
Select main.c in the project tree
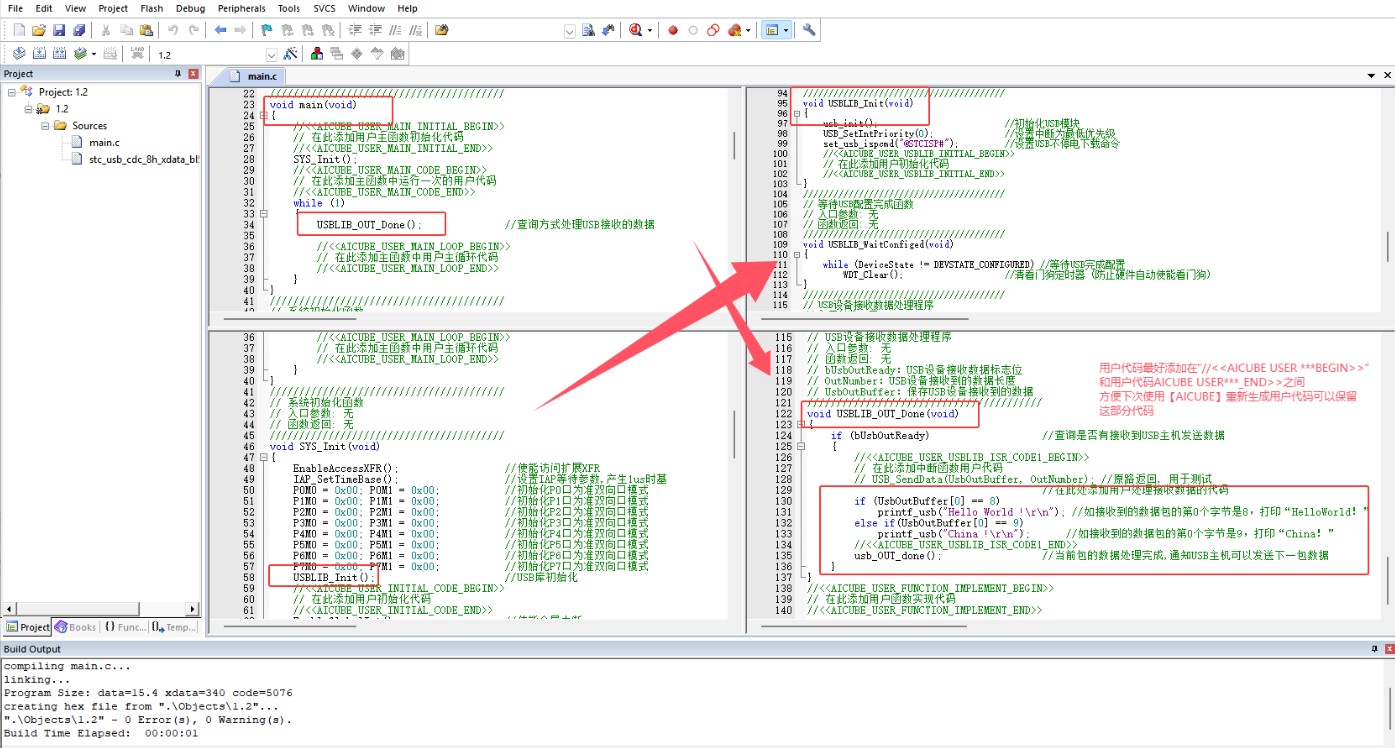(x=104, y=142)
